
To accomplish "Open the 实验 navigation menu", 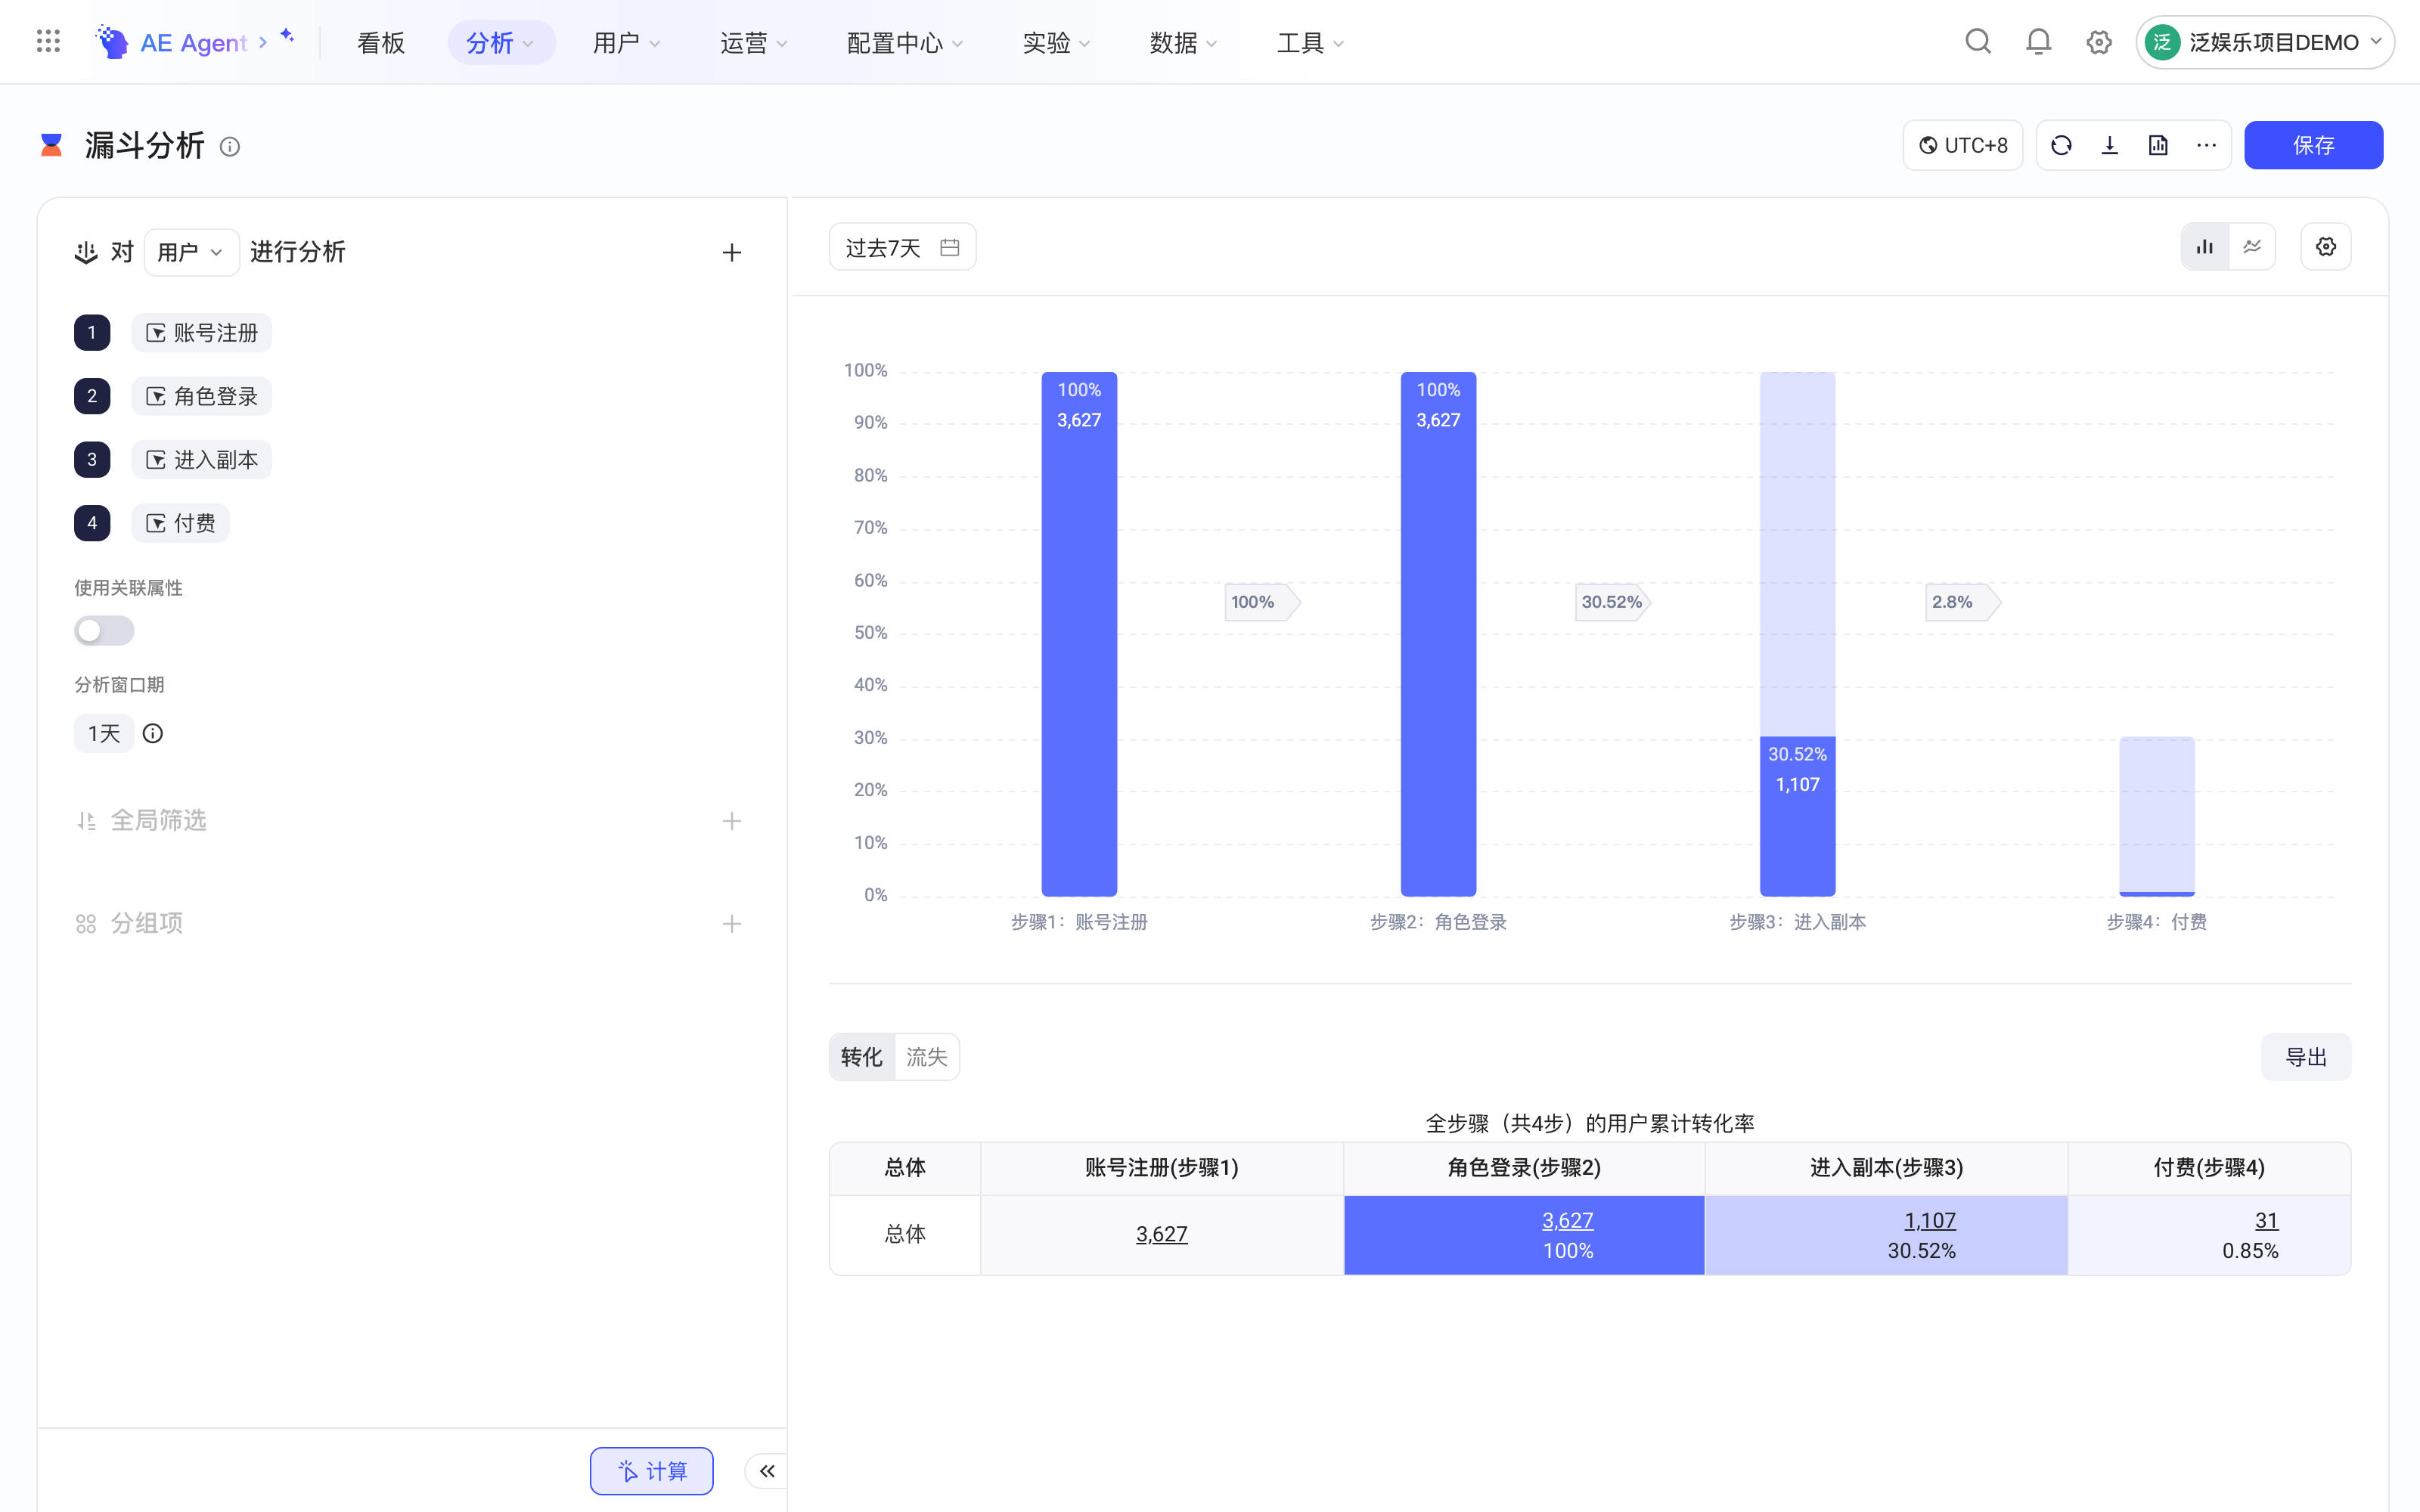I will (1056, 43).
